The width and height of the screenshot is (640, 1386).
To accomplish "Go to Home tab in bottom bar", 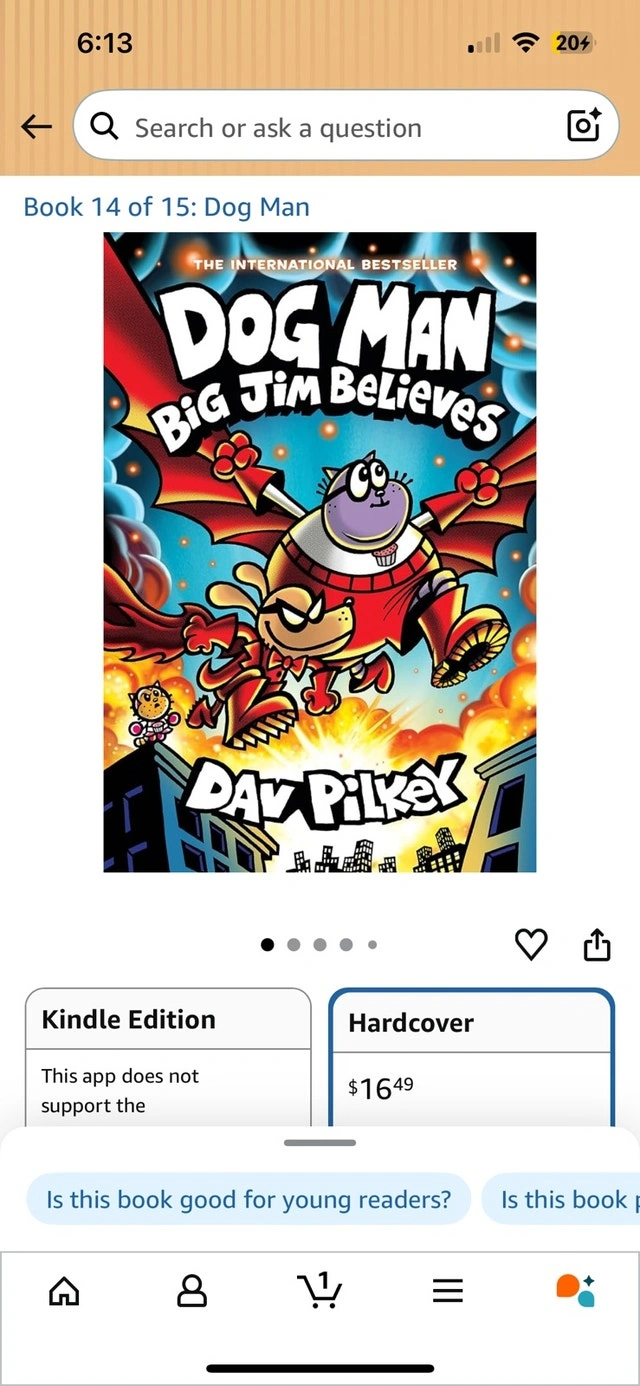I will 63,1291.
